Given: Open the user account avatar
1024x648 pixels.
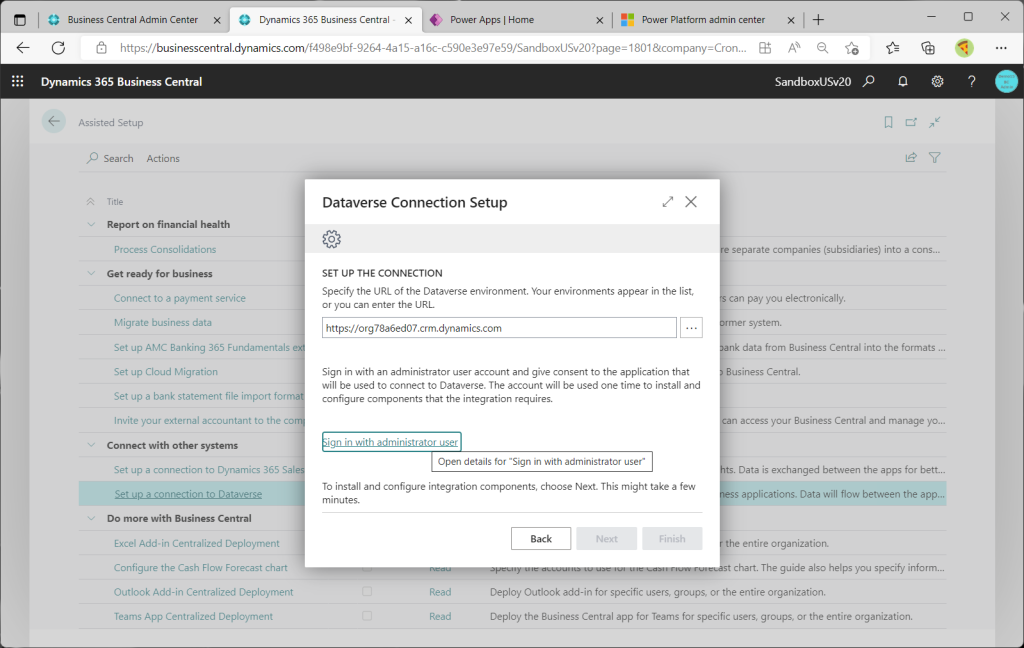Looking at the screenshot, I should pos(1006,81).
